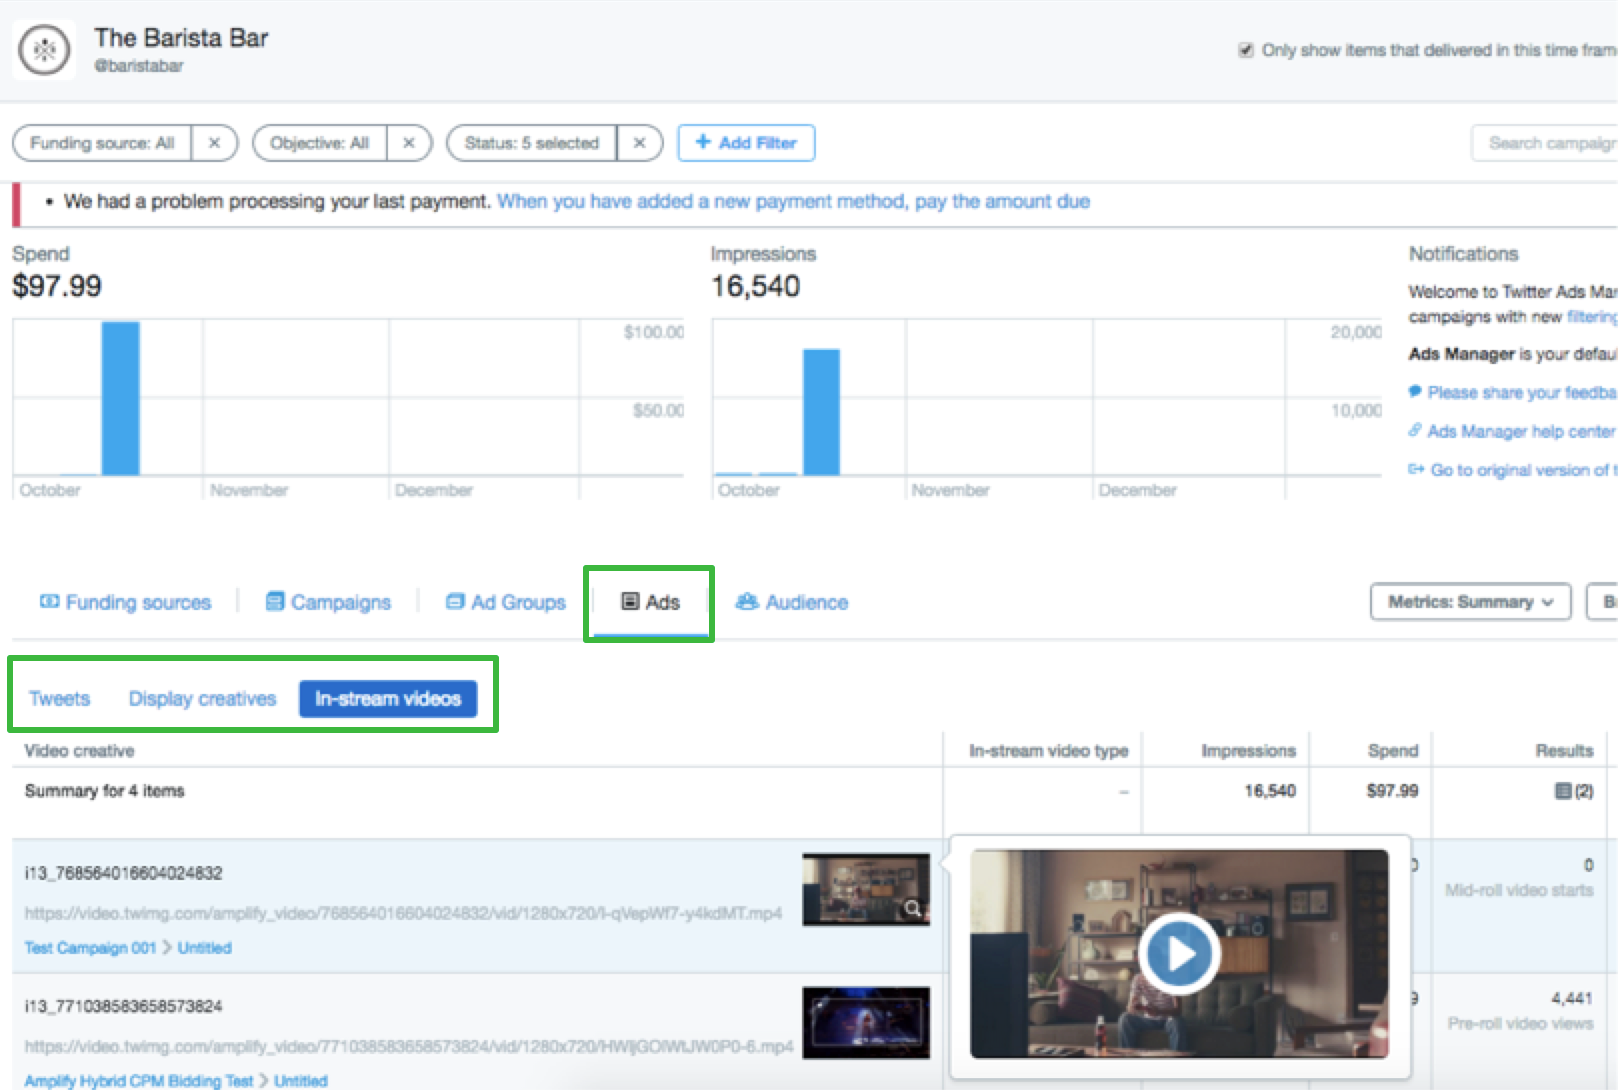
Task: Remove the Status filter
Action: pyautogui.click(x=639, y=143)
